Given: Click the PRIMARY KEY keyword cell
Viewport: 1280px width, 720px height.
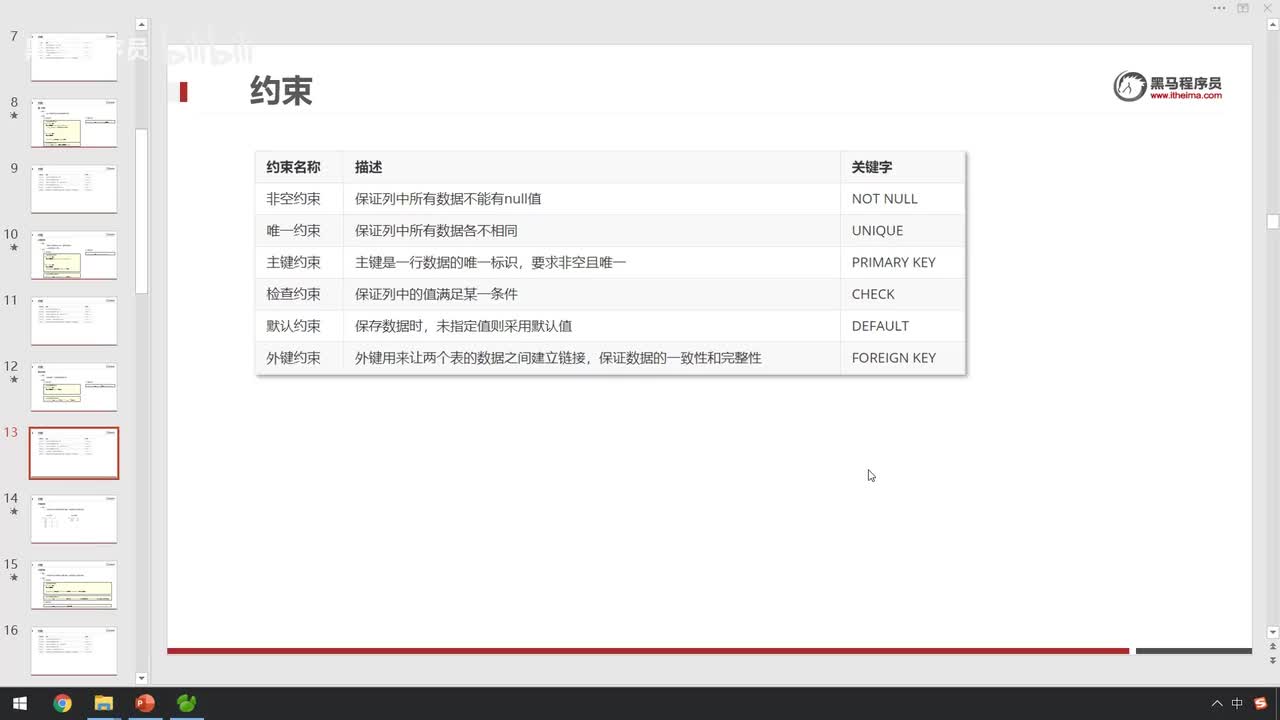Looking at the screenshot, I should pyautogui.click(x=903, y=262).
